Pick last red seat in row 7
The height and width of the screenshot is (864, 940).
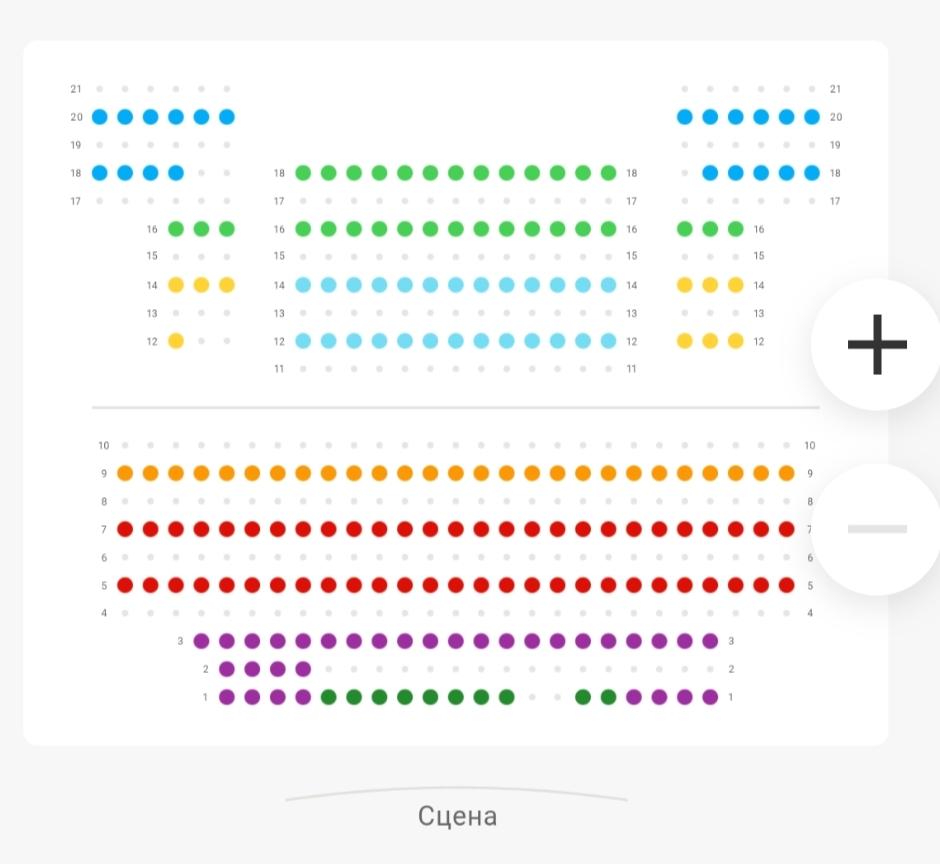[x=787, y=529]
